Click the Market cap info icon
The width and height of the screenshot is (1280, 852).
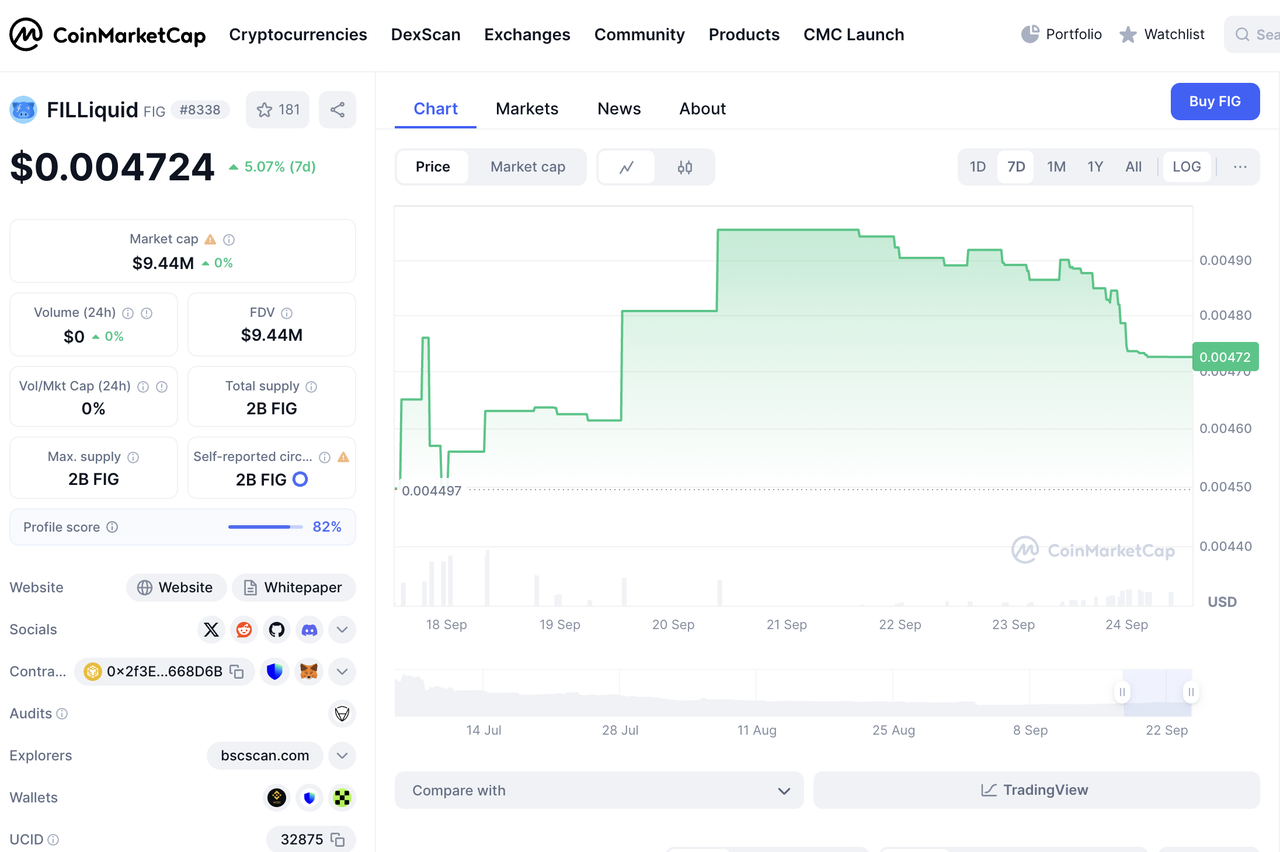229,240
